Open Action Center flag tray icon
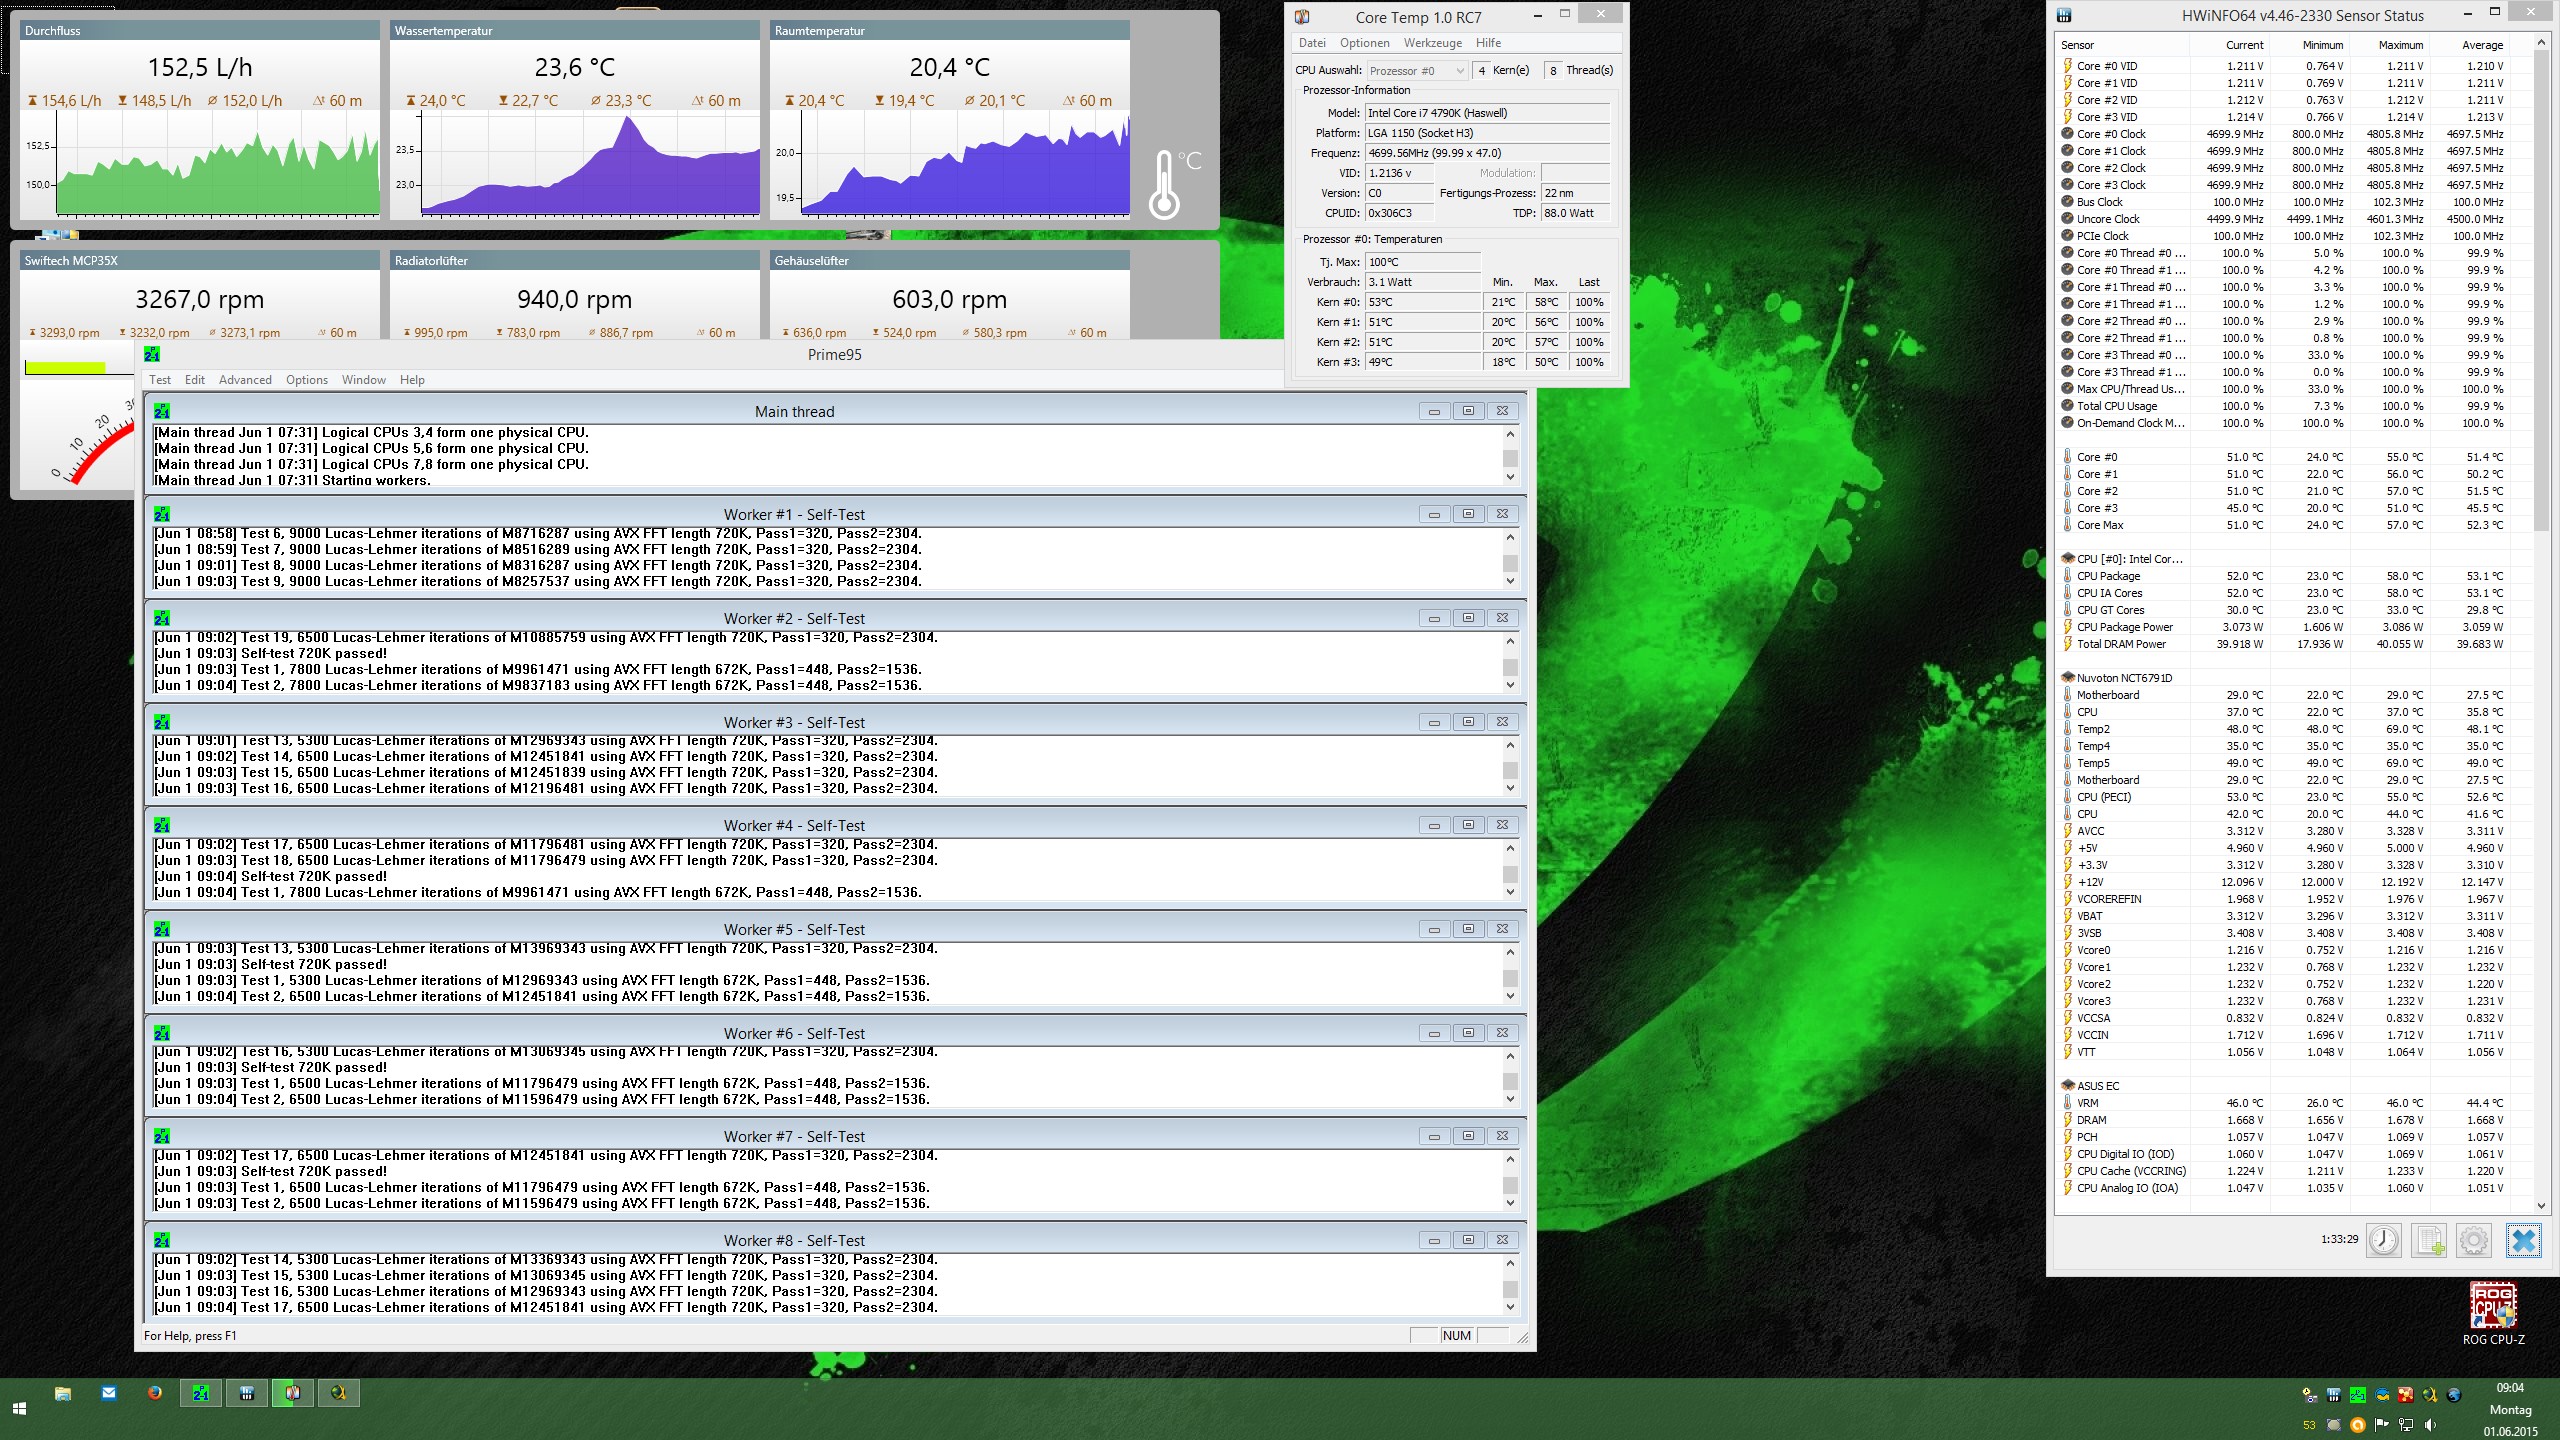 tap(2382, 1425)
